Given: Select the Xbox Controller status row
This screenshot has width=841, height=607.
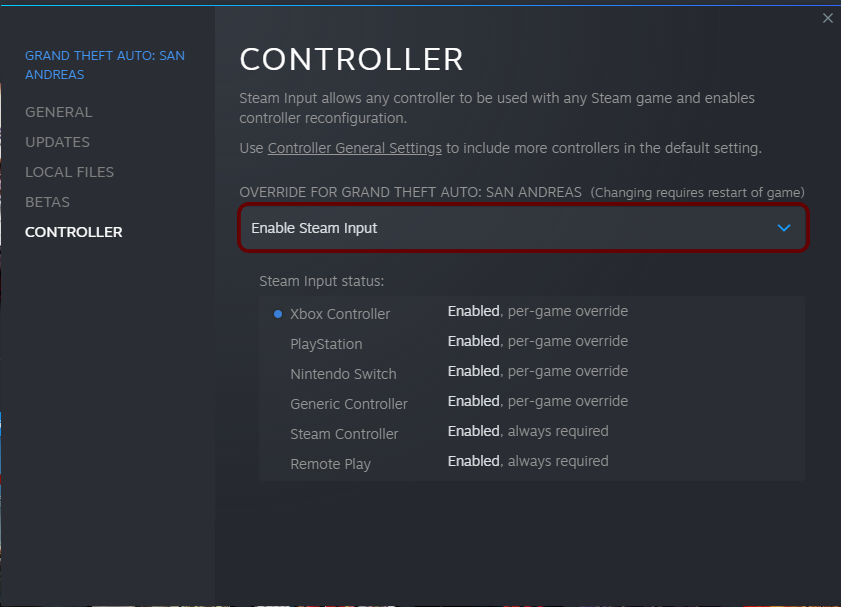Looking at the screenshot, I should tap(340, 314).
